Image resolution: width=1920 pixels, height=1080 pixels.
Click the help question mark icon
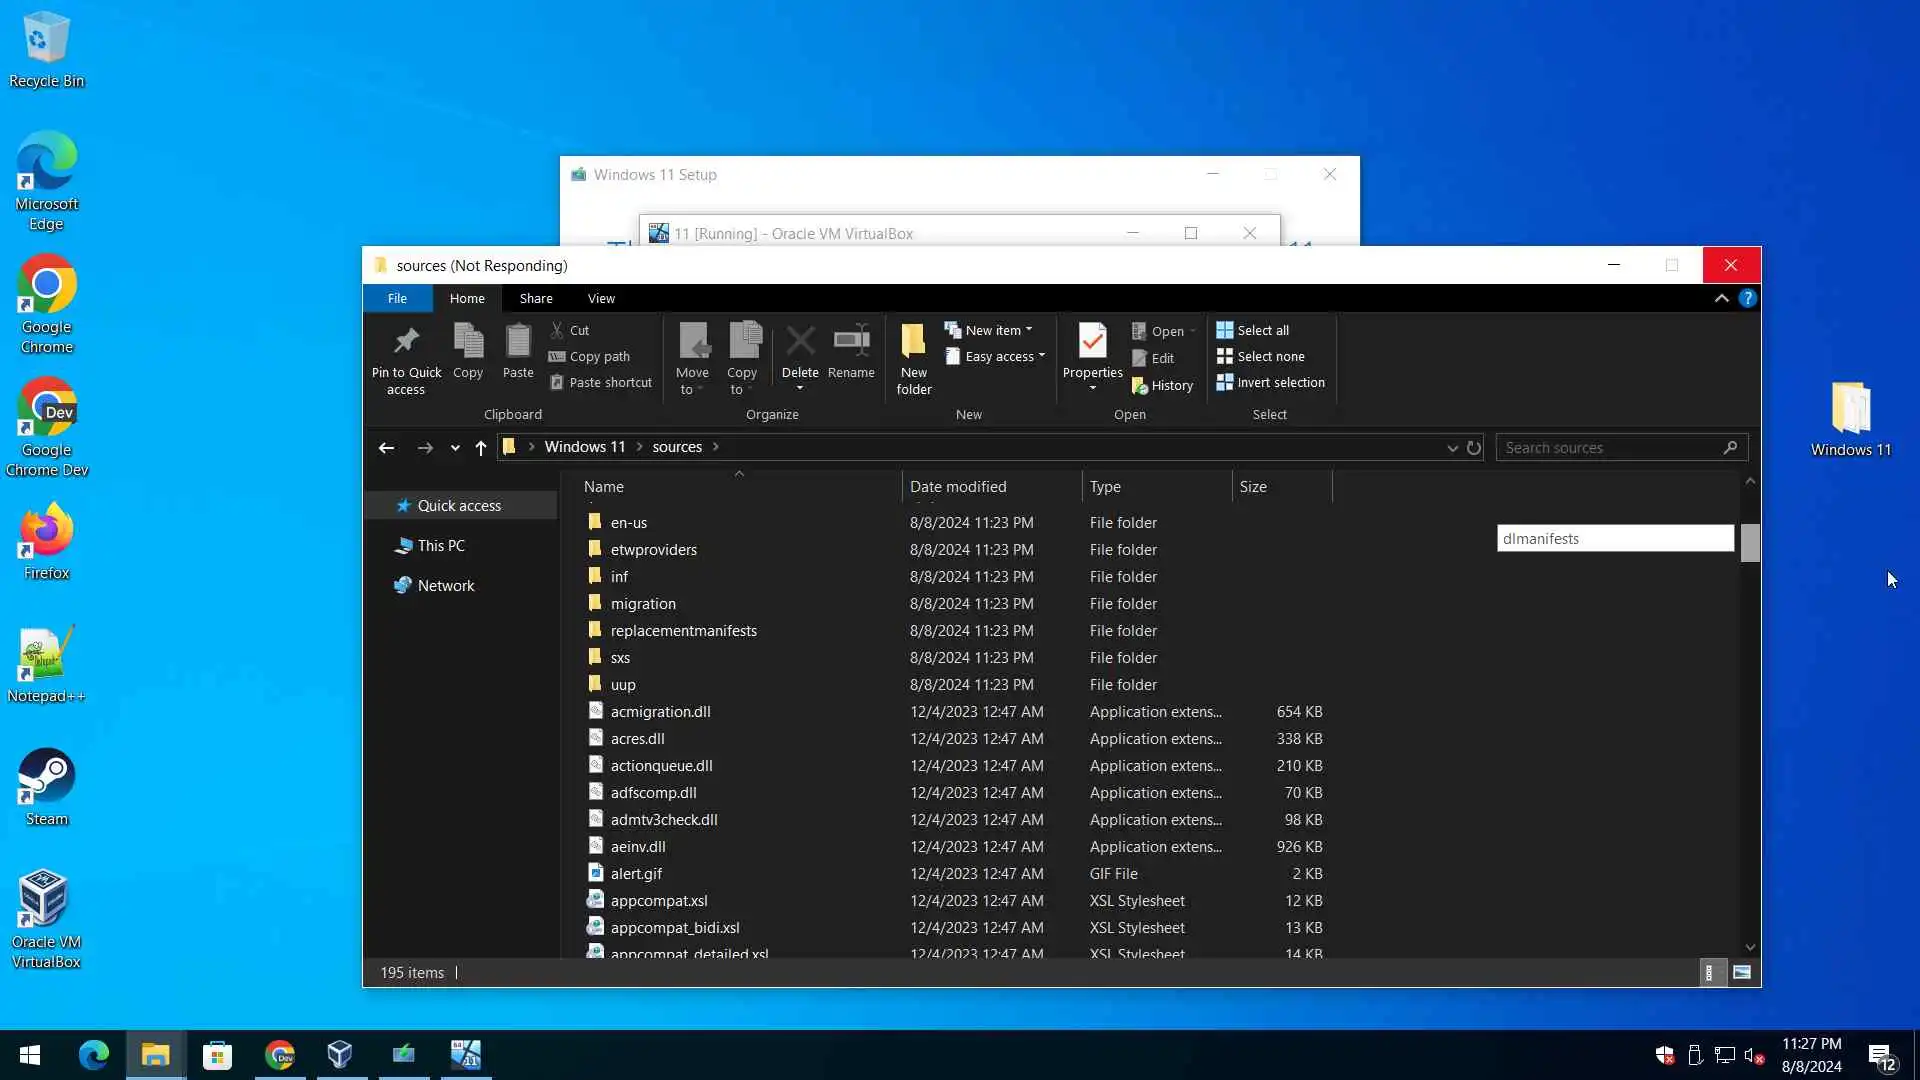[x=1747, y=298]
